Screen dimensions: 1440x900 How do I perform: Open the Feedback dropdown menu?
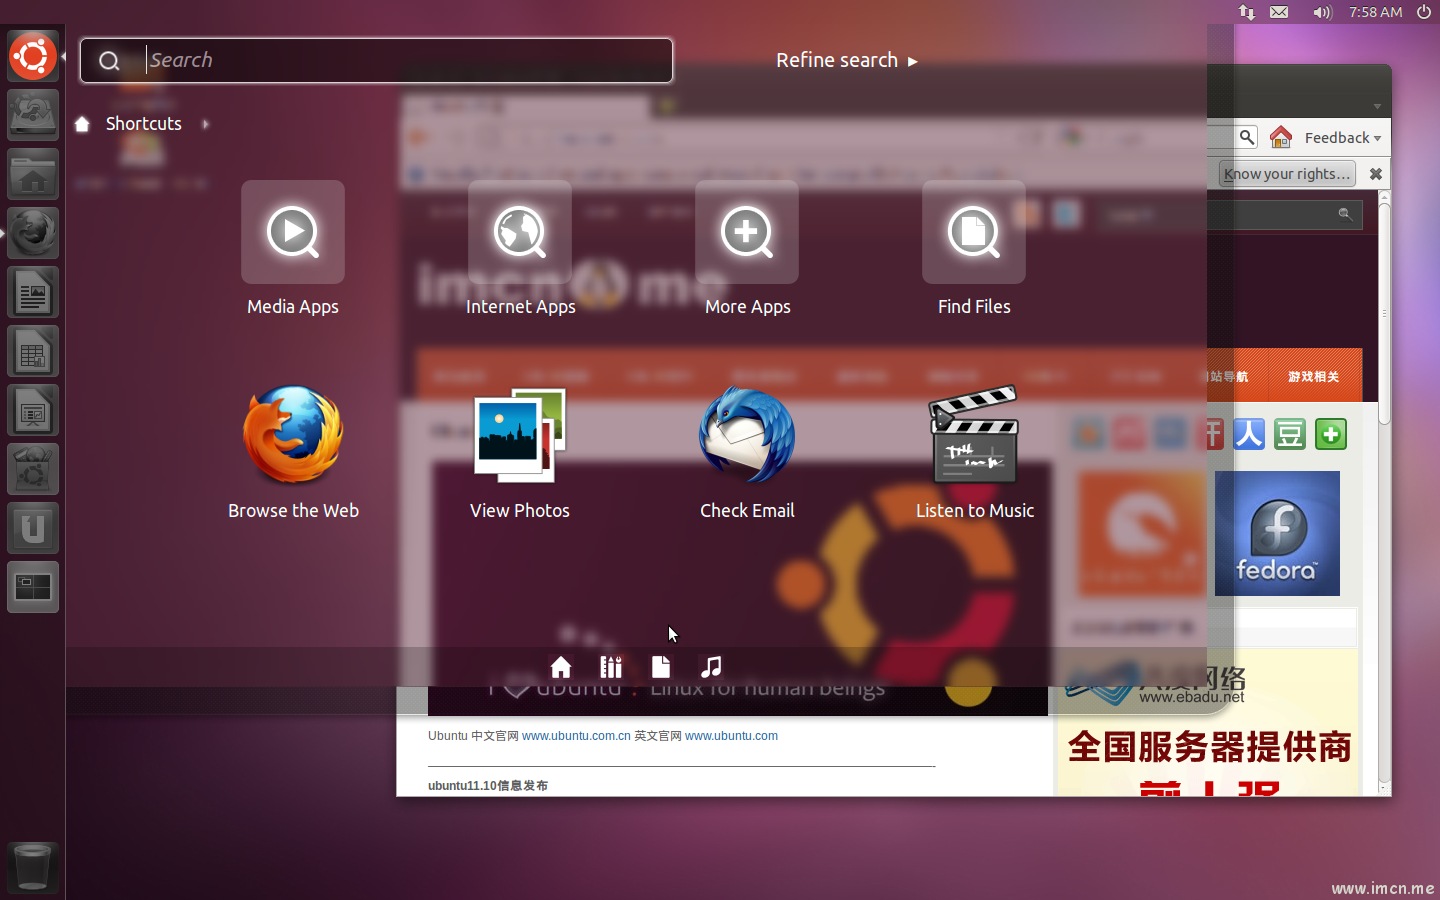1341,138
